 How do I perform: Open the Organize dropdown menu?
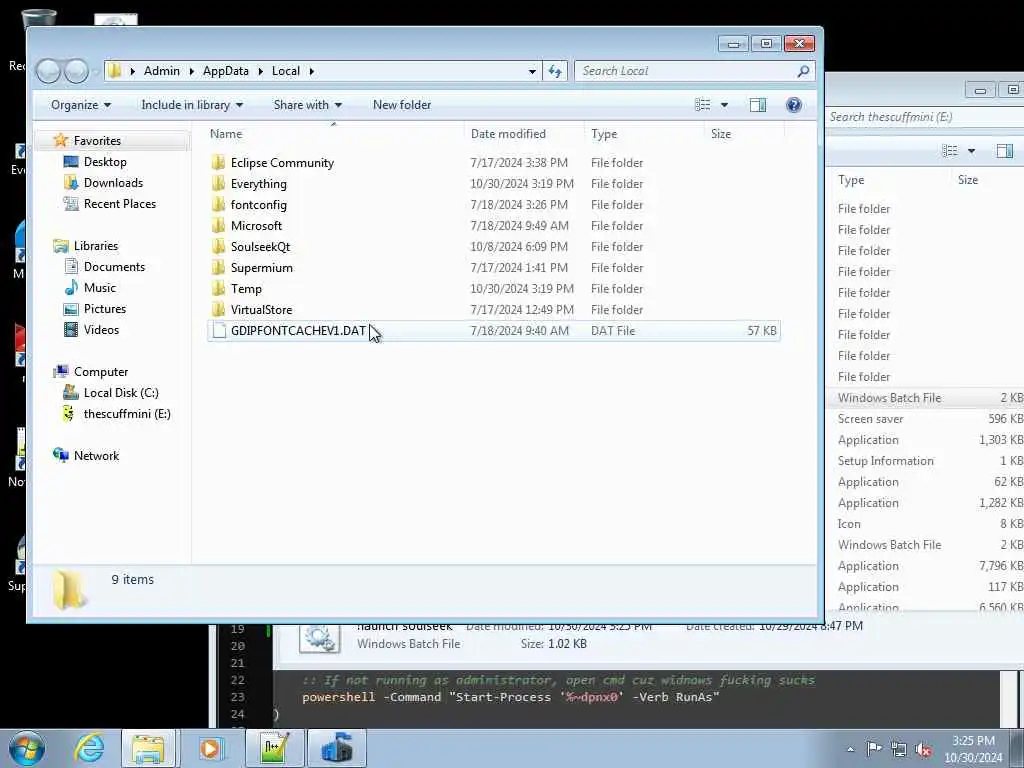pyautogui.click(x=81, y=105)
